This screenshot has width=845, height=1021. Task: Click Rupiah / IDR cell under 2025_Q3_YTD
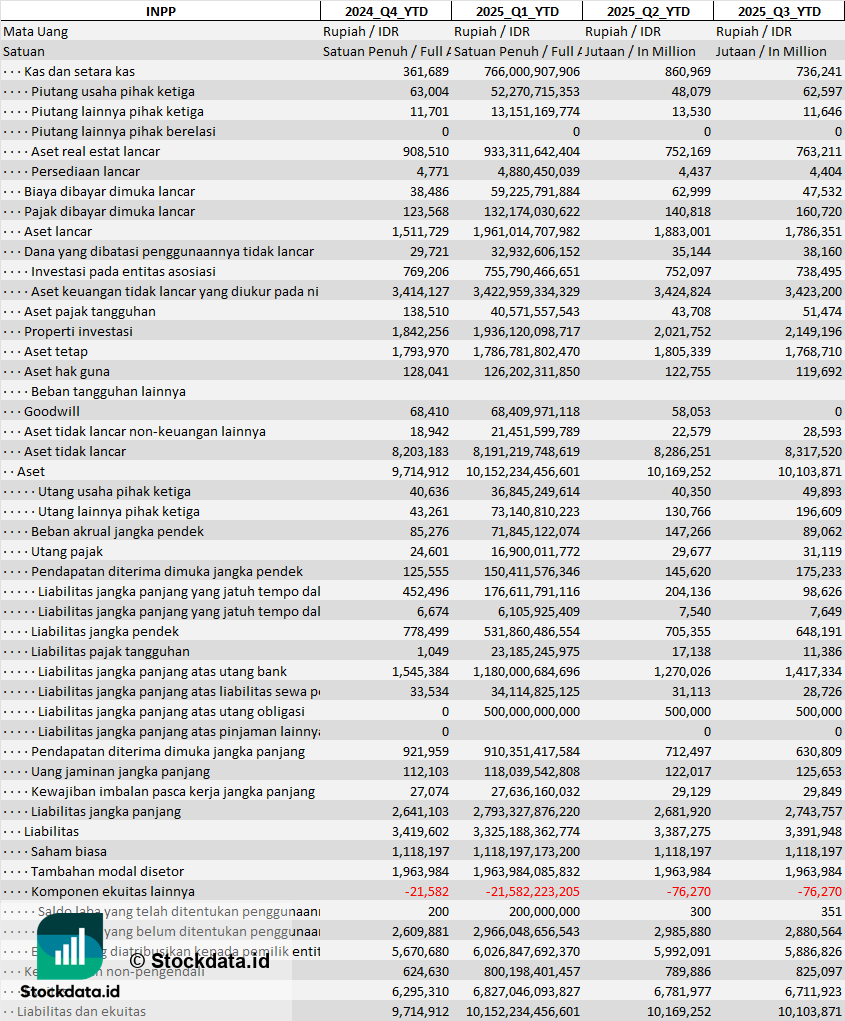point(754,31)
